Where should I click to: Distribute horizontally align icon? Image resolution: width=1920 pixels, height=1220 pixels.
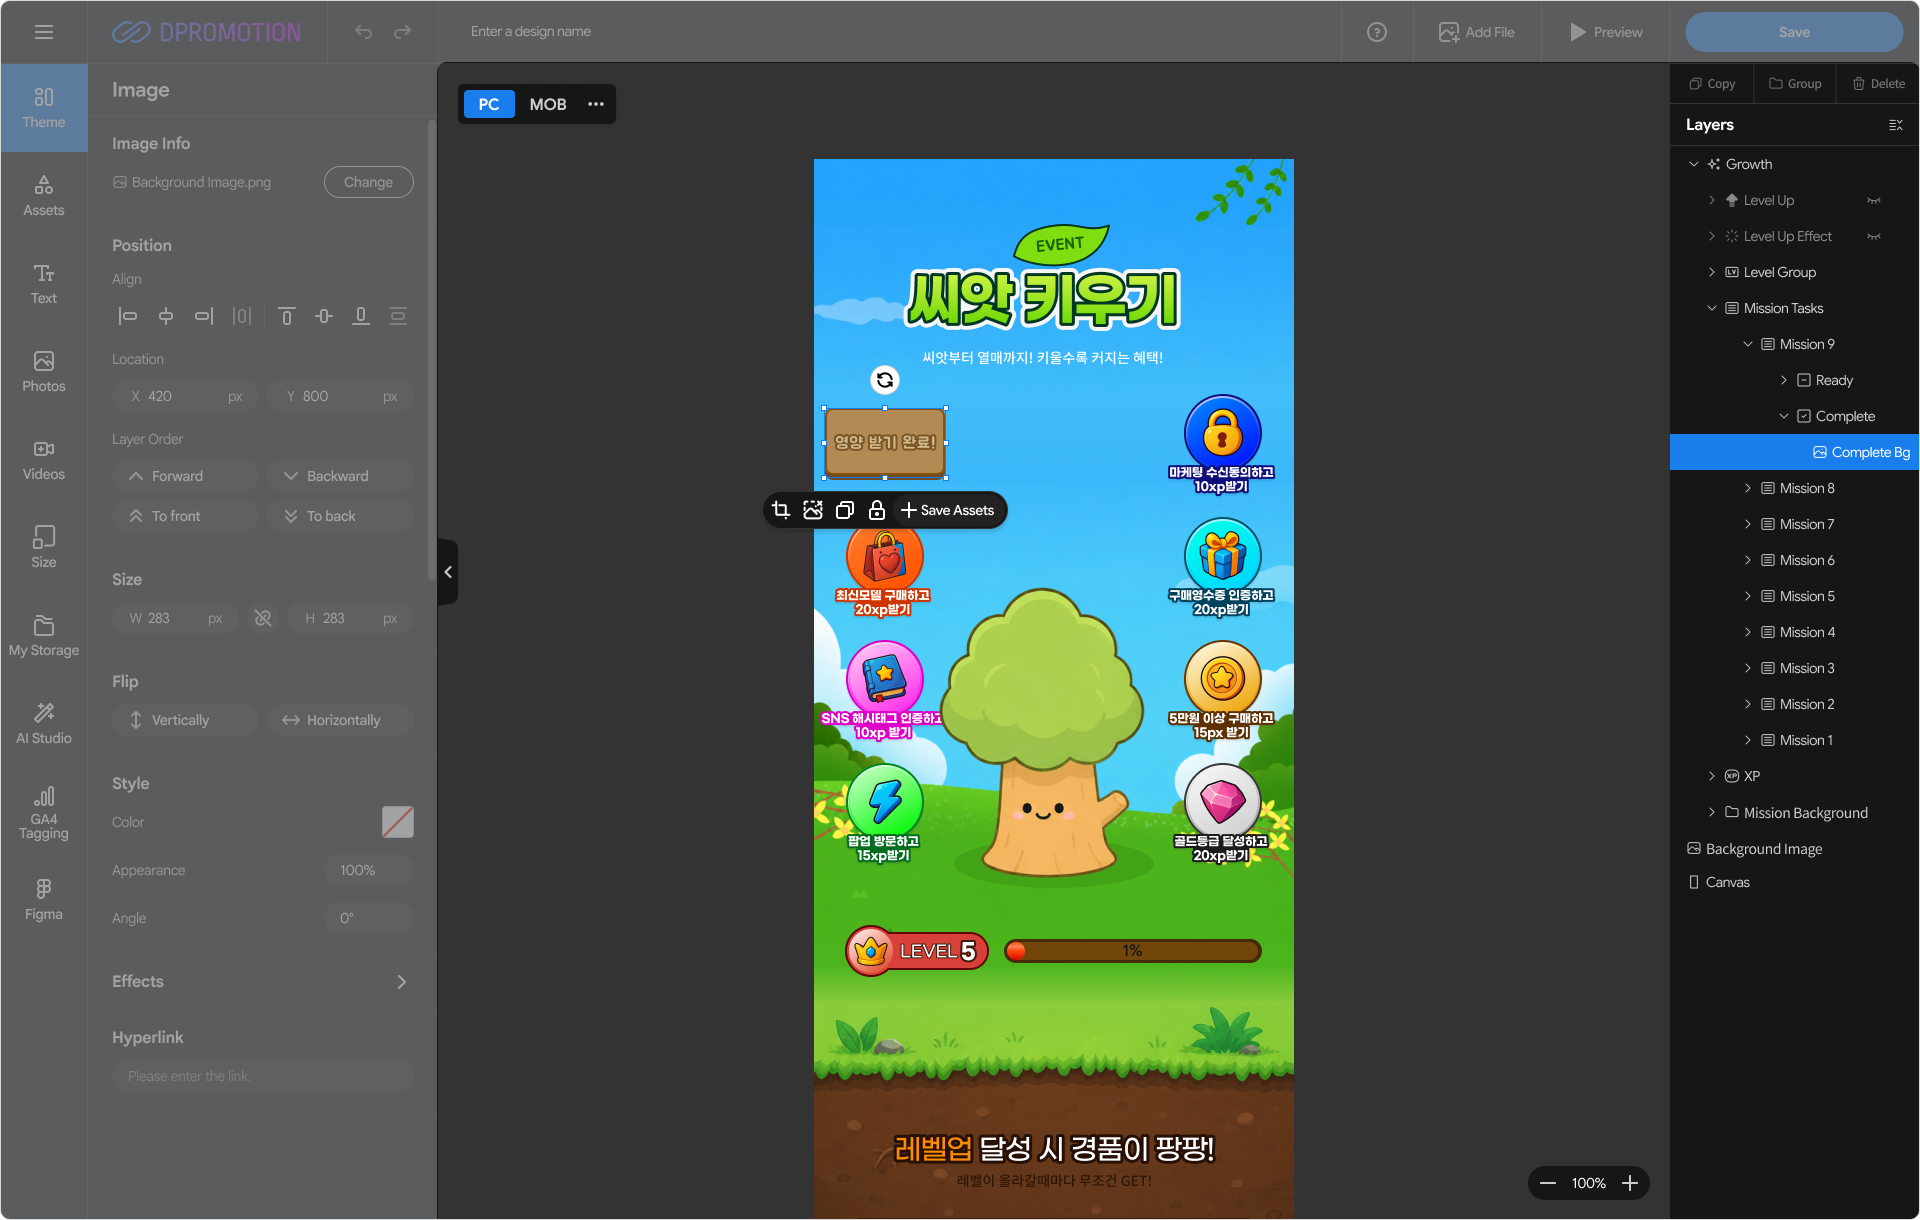coord(242,316)
